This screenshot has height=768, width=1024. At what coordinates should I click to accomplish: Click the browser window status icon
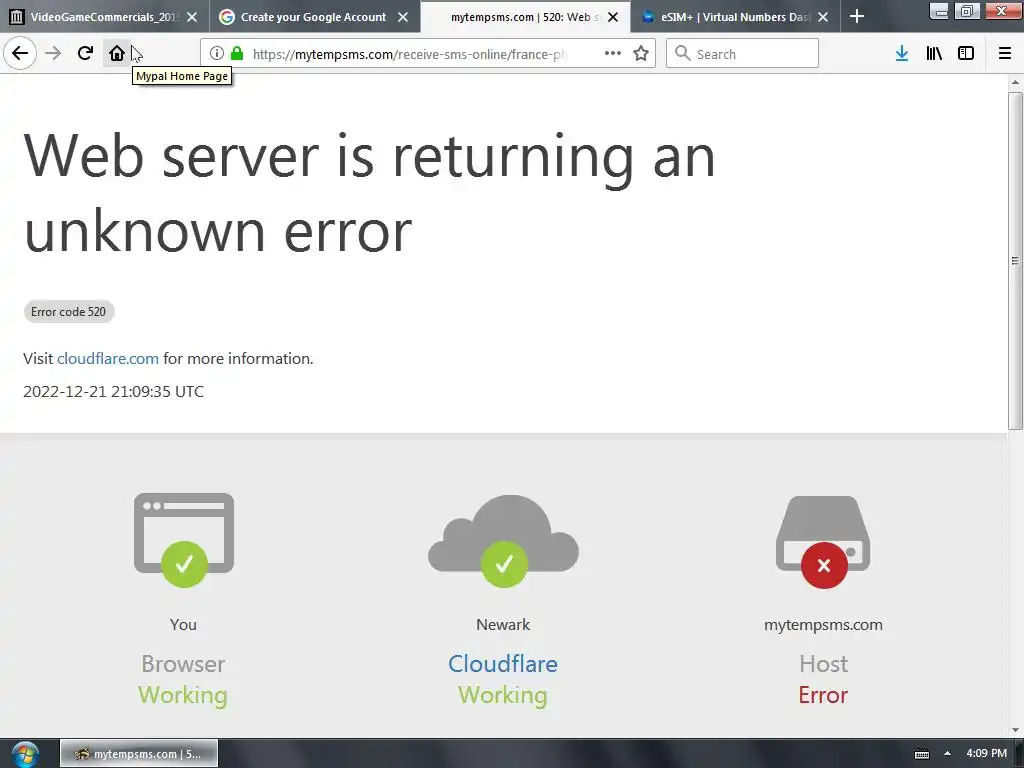(184, 539)
